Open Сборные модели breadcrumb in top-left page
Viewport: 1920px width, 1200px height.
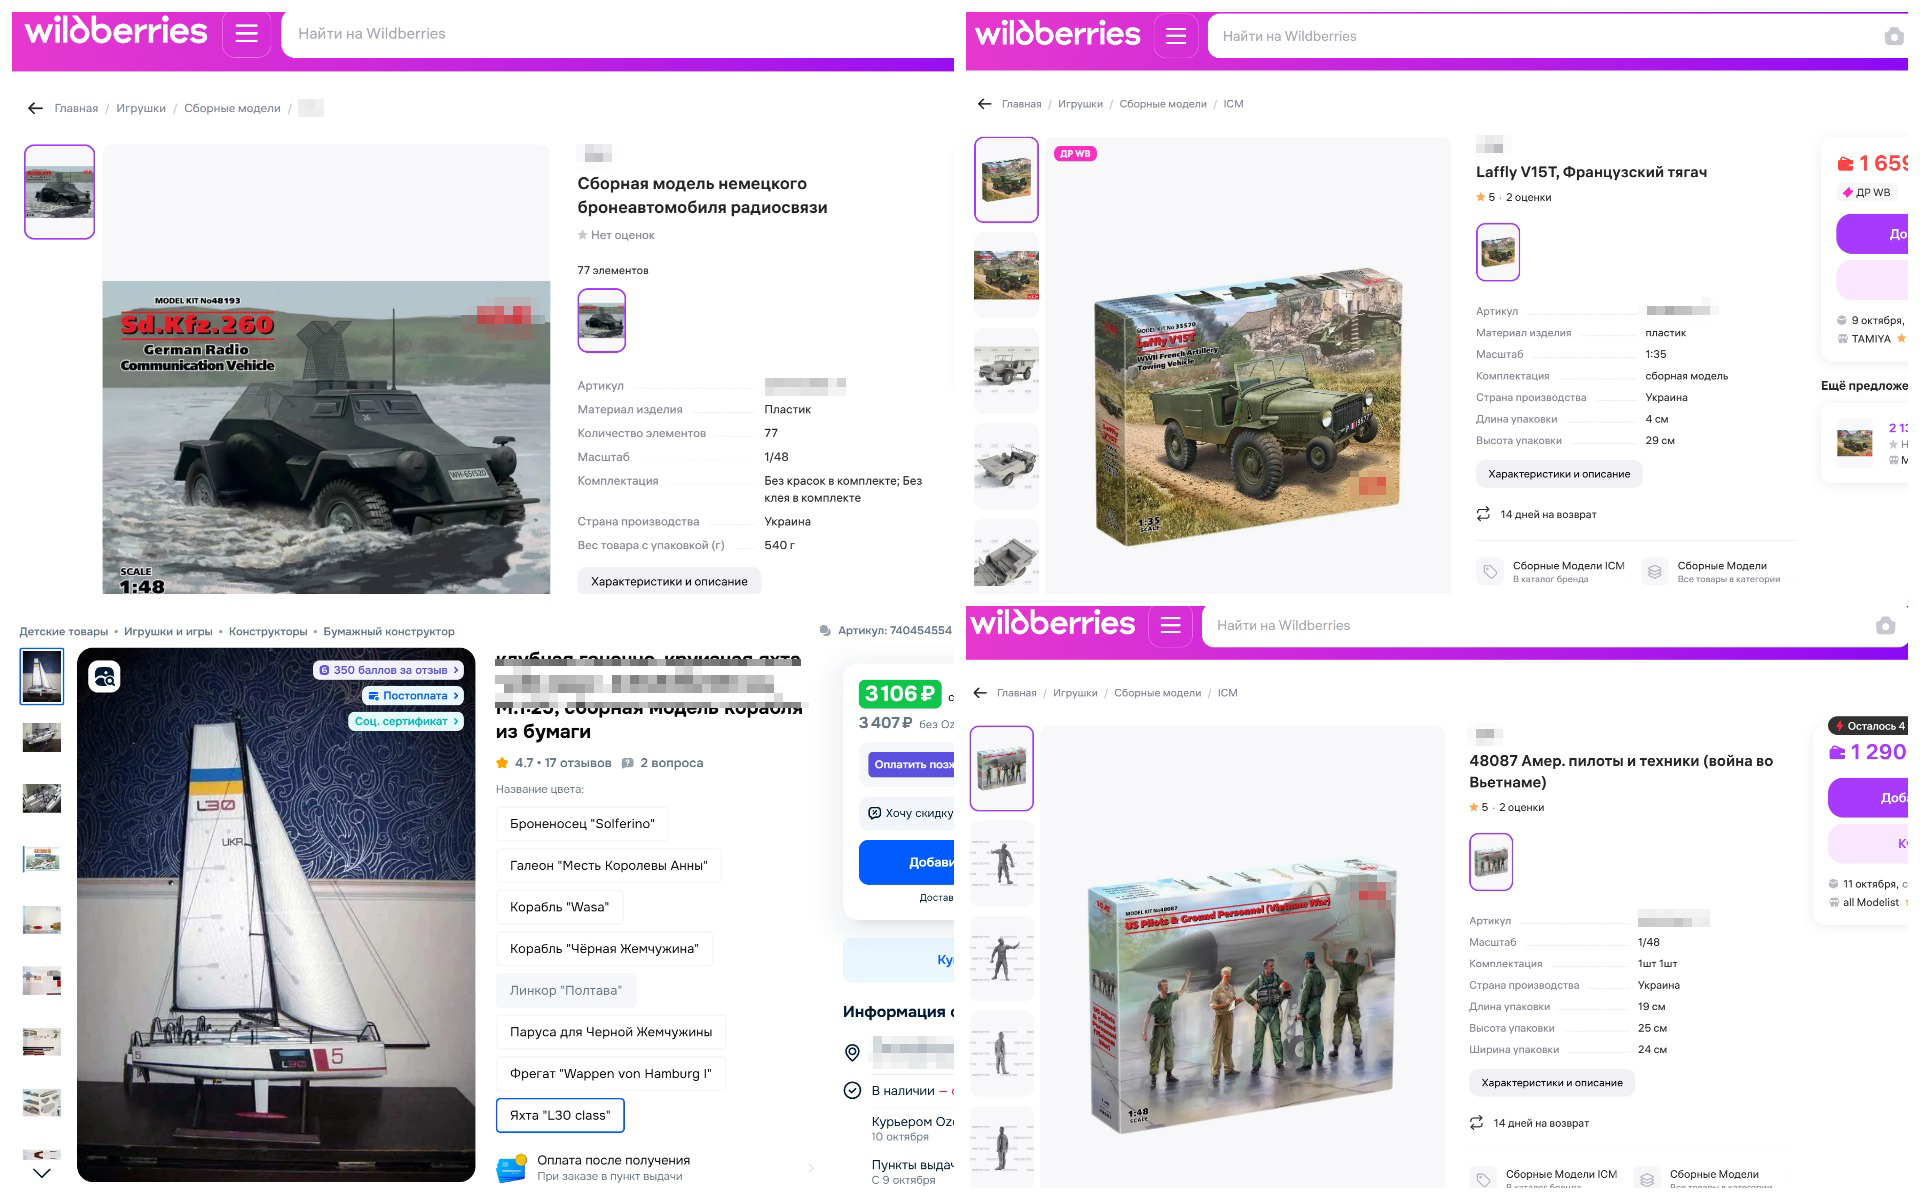pos(232,108)
